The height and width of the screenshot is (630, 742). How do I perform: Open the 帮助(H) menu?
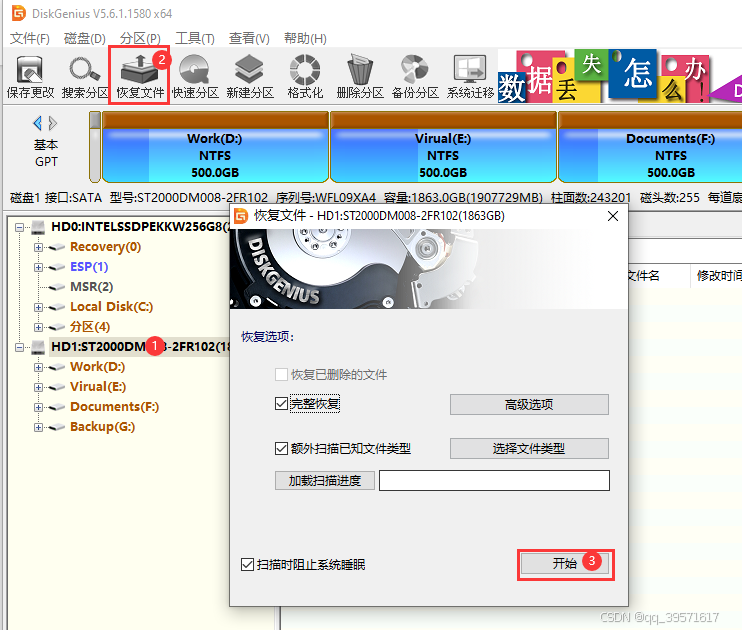[305, 38]
